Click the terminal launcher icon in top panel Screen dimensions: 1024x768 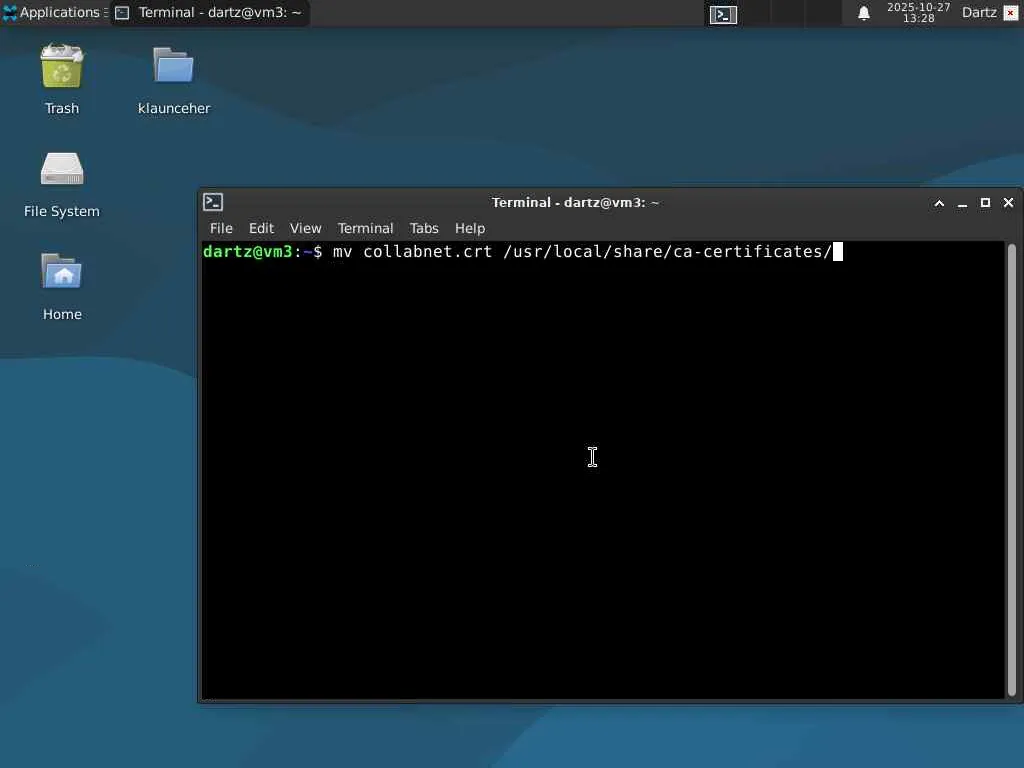click(x=723, y=14)
